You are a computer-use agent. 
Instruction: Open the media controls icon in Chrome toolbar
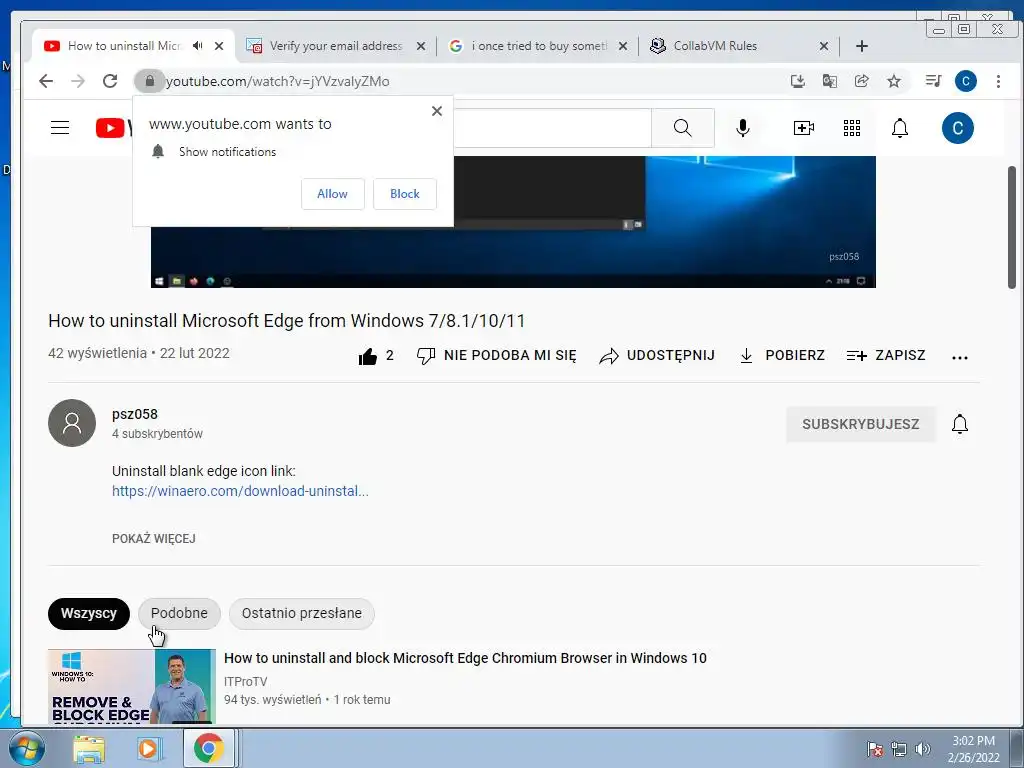(x=933, y=81)
